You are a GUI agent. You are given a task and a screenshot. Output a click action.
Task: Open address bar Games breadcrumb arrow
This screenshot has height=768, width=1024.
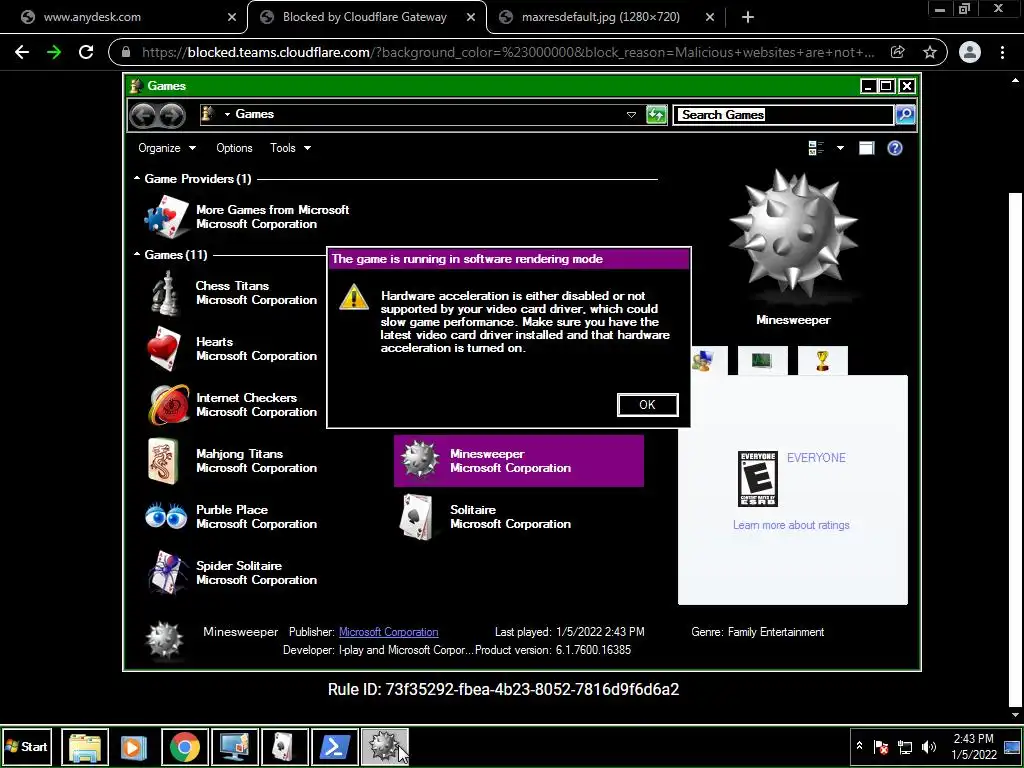point(227,114)
